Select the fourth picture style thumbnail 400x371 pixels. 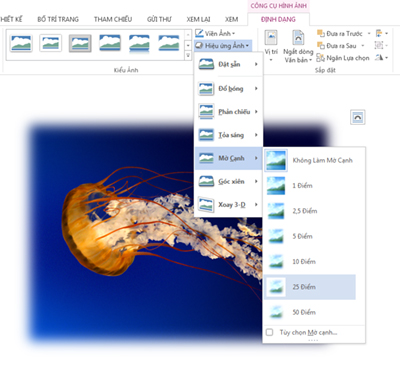(x=110, y=43)
